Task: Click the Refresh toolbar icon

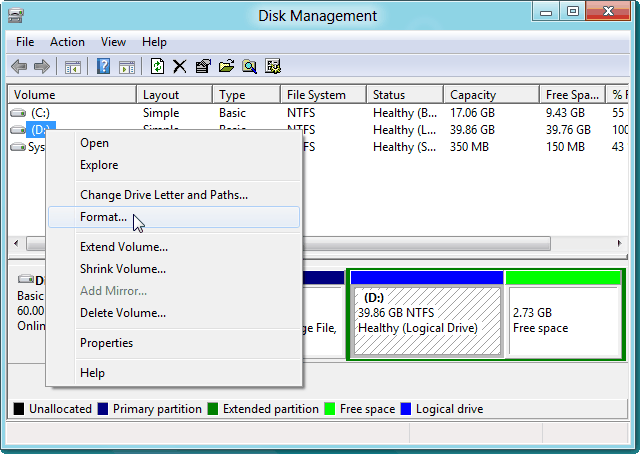Action: click(x=157, y=66)
